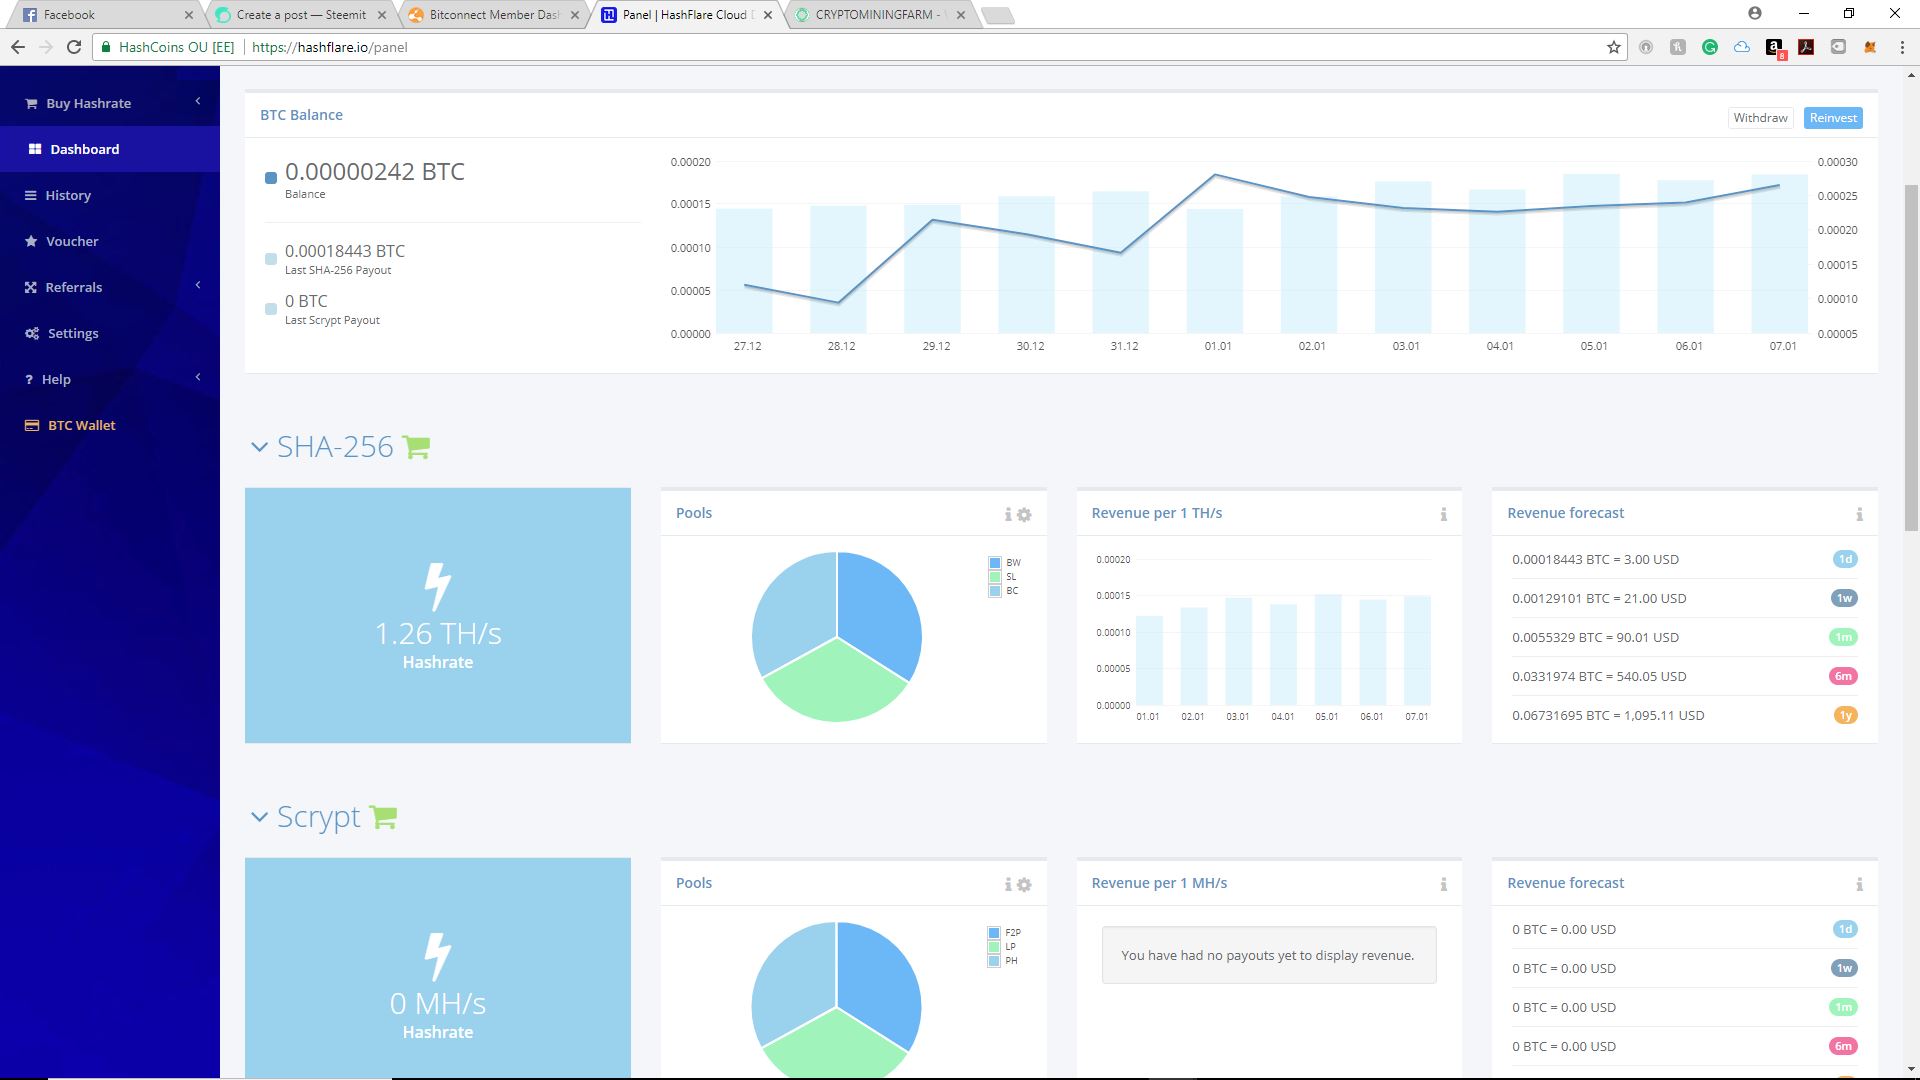Bookmark page with star icon

pyautogui.click(x=1613, y=47)
